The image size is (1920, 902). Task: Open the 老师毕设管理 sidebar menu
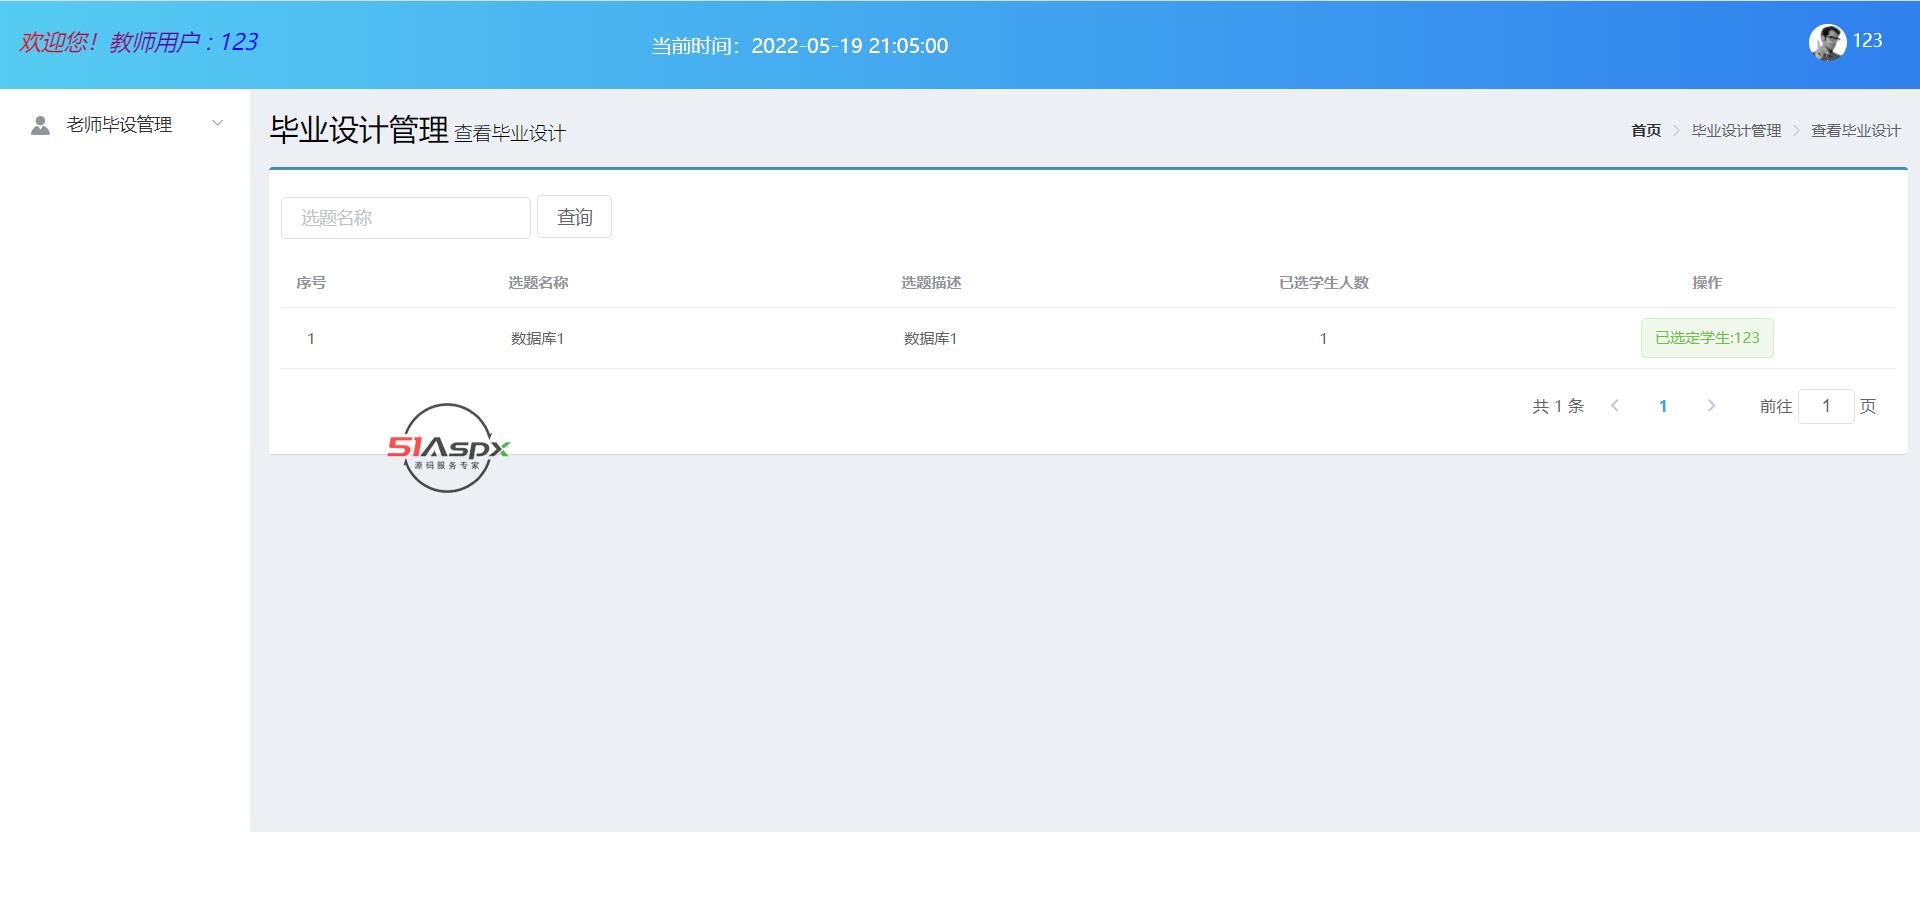[125, 125]
